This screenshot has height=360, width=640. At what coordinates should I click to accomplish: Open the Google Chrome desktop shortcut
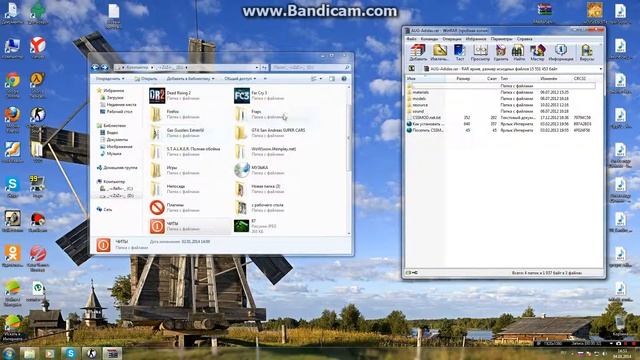point(12,85)
